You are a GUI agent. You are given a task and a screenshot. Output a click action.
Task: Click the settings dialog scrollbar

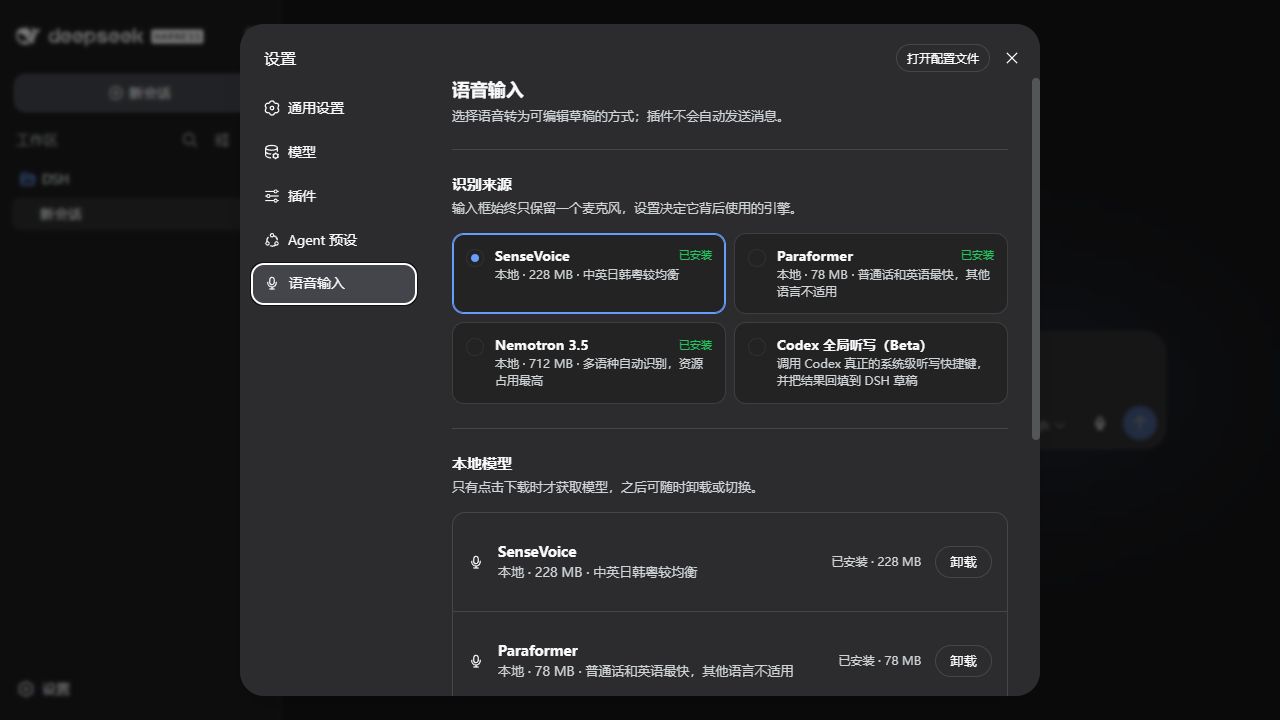(x=1035, y=258)
